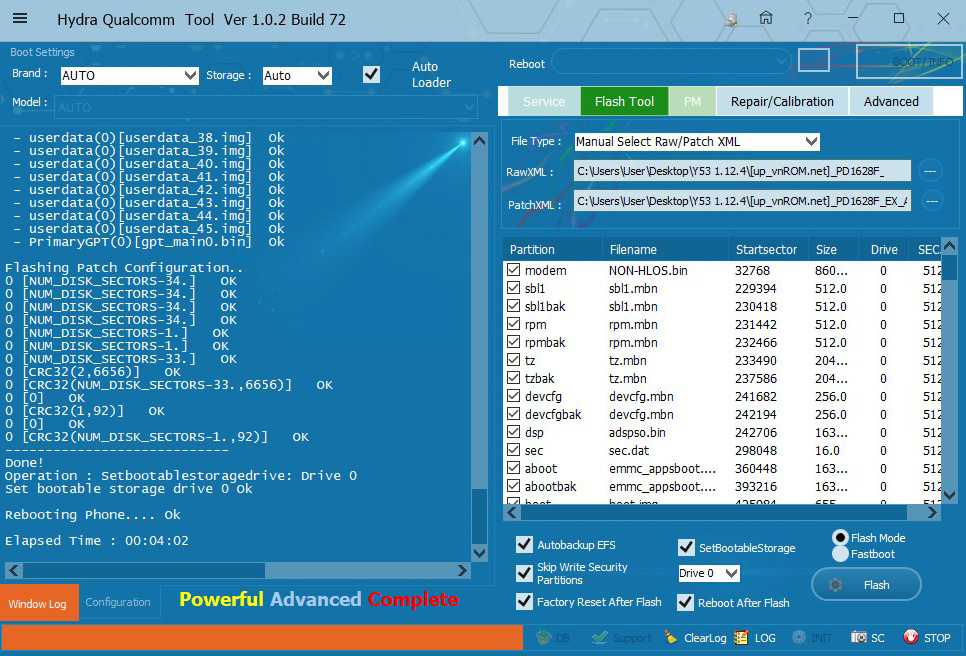Select the Fastboot radio button
The width and height of the screenshot is (966, 656).
coord(840,554)
